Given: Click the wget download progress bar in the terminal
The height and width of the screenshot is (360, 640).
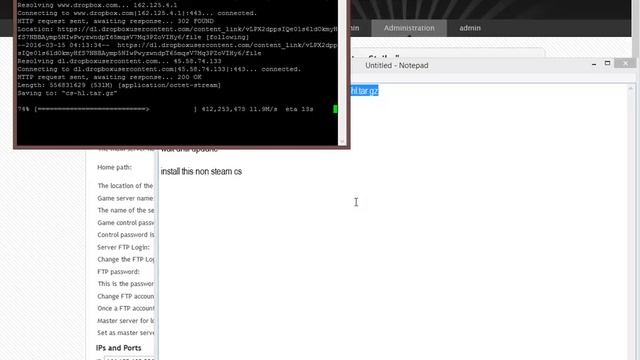Looking at the screenshot, I should click(116, 109).
